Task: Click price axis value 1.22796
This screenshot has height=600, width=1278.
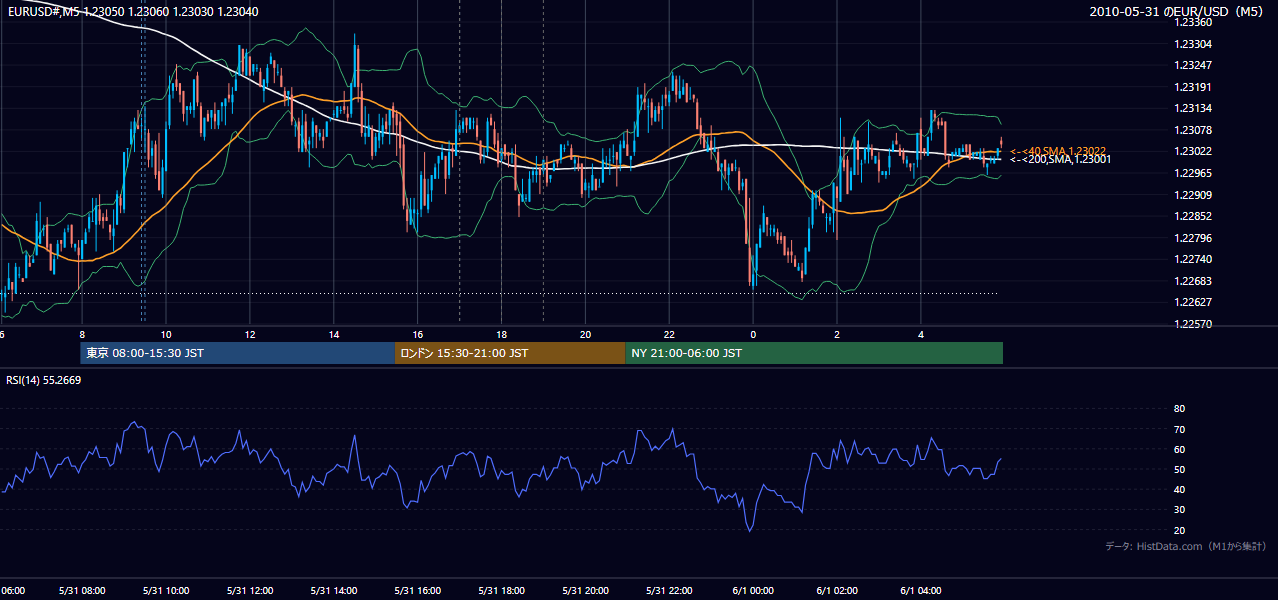Action: 1191,238
